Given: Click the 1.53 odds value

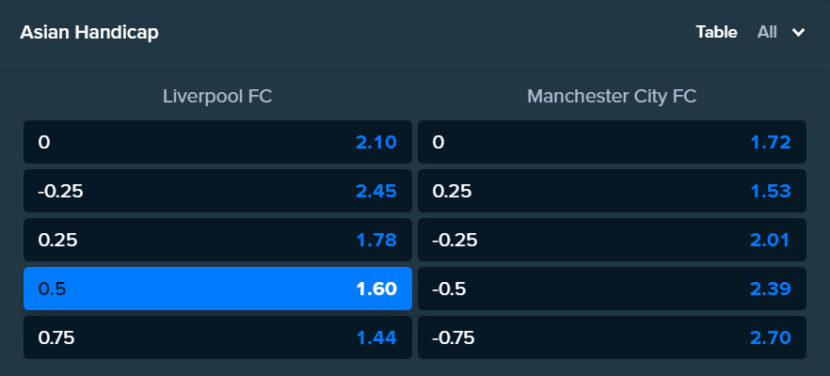Looking at the screenshot, I should tap(771, 191).
